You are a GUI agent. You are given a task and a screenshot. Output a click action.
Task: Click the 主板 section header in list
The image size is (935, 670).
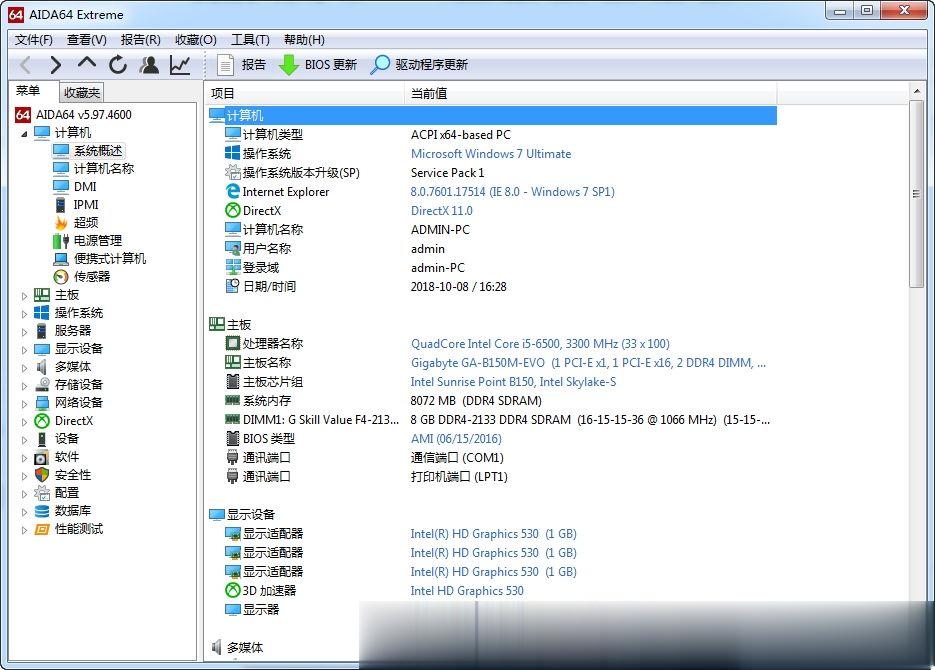[x=239, y=325]
